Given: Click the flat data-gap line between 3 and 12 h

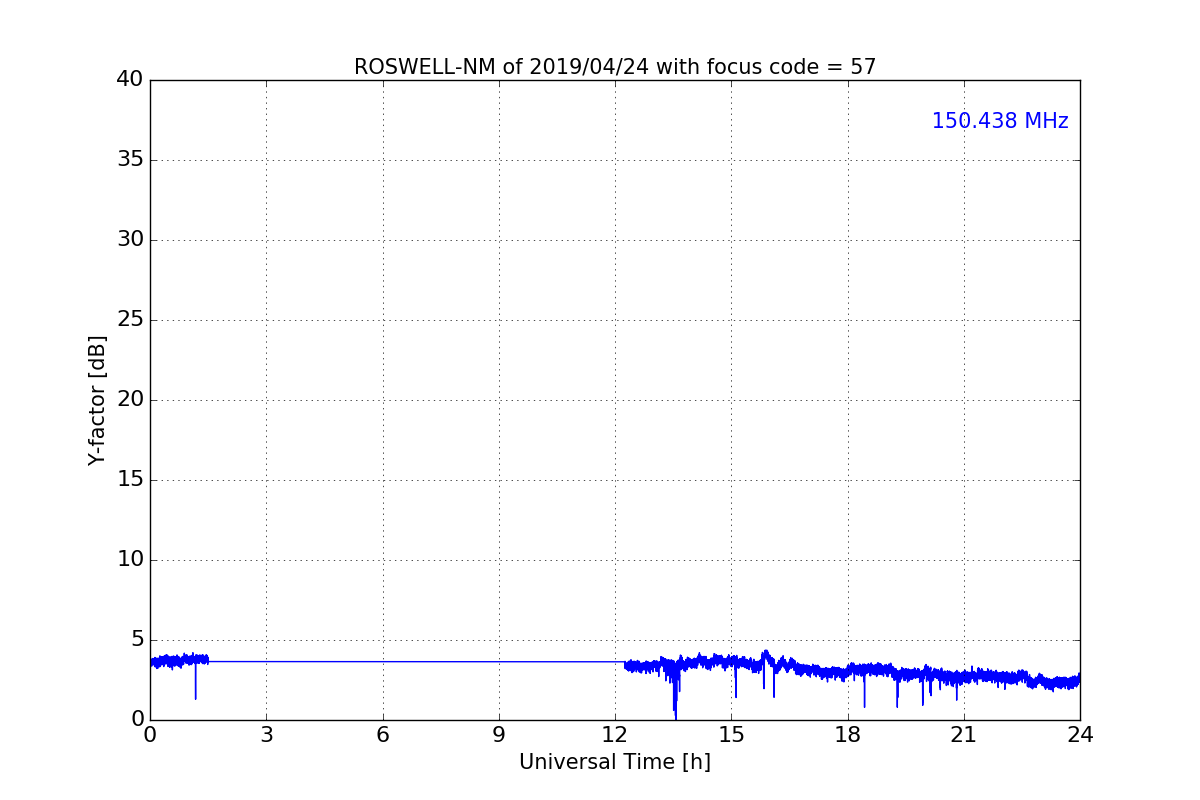Looking at the screenshot, I should pyautogui.click(x=417, y=661).
